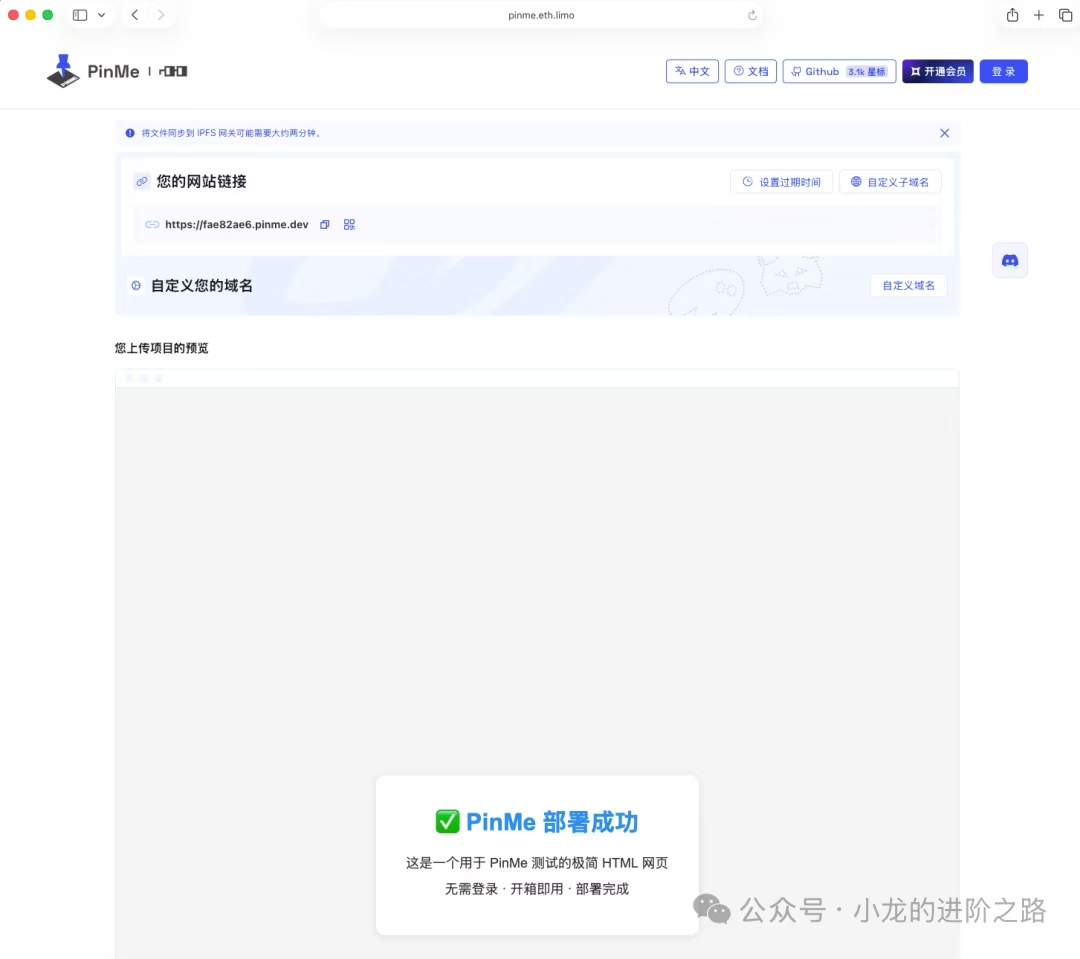
Task: Switch language with 中文 button
Action: click(x=692, y=72)
